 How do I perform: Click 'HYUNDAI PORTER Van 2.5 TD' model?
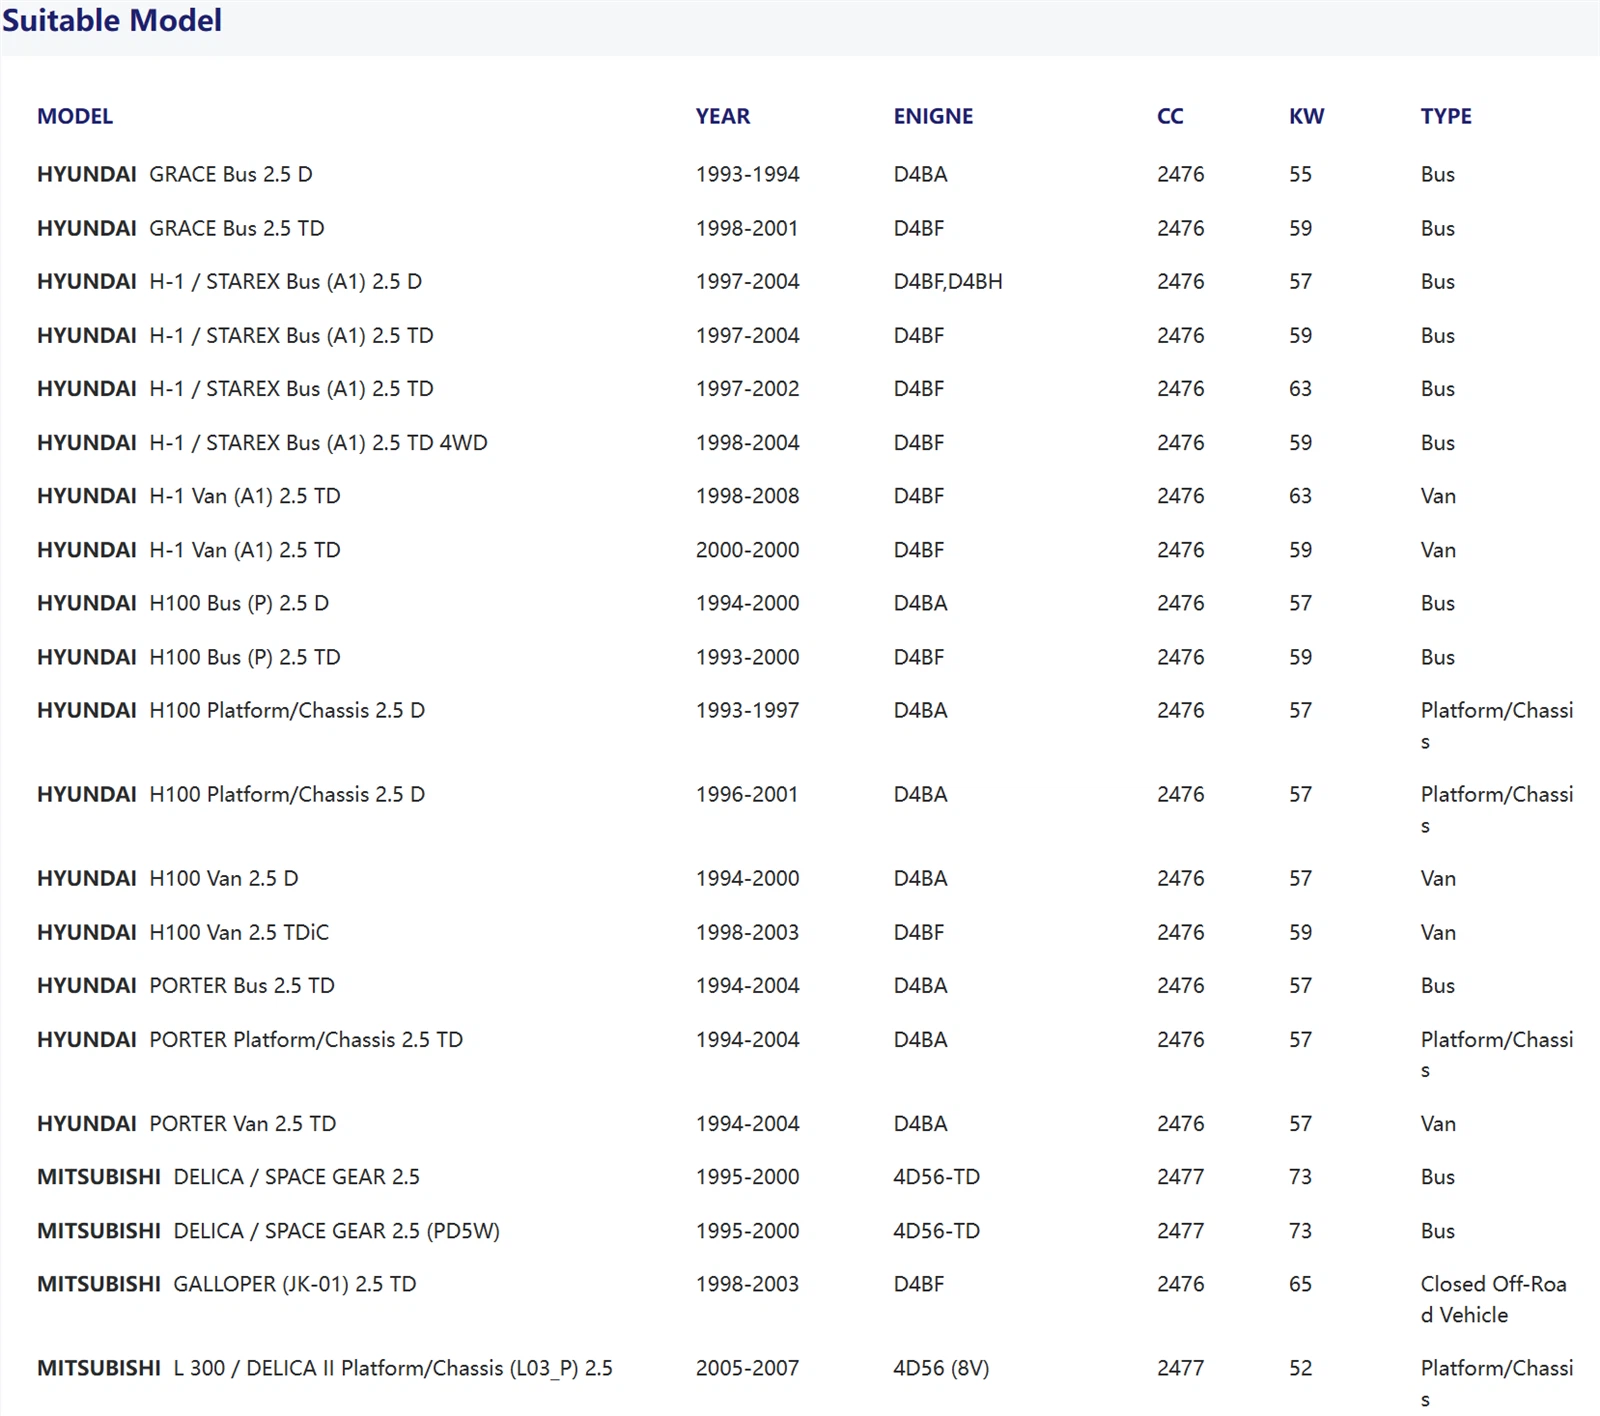(x=187, y=1123)
